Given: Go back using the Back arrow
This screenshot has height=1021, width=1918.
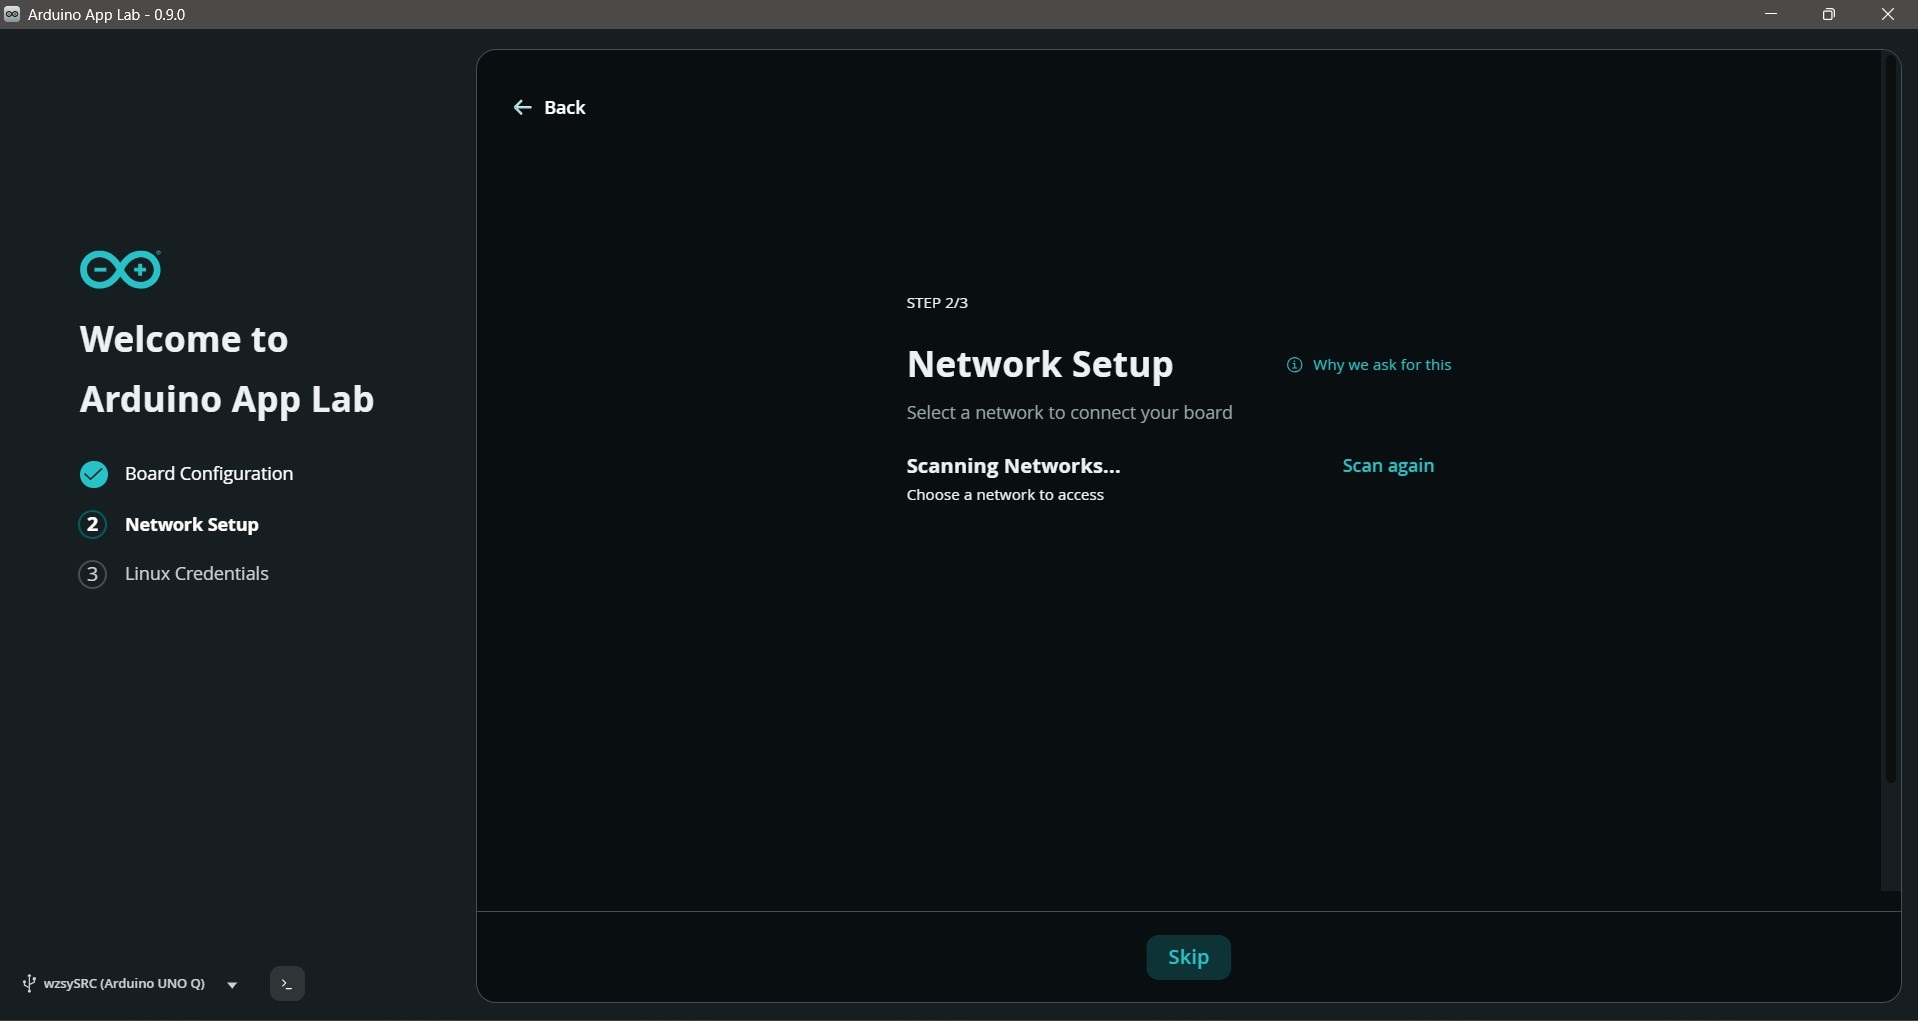Looking at the screenshot, I should pyautogui.click(x=549, y=108).
